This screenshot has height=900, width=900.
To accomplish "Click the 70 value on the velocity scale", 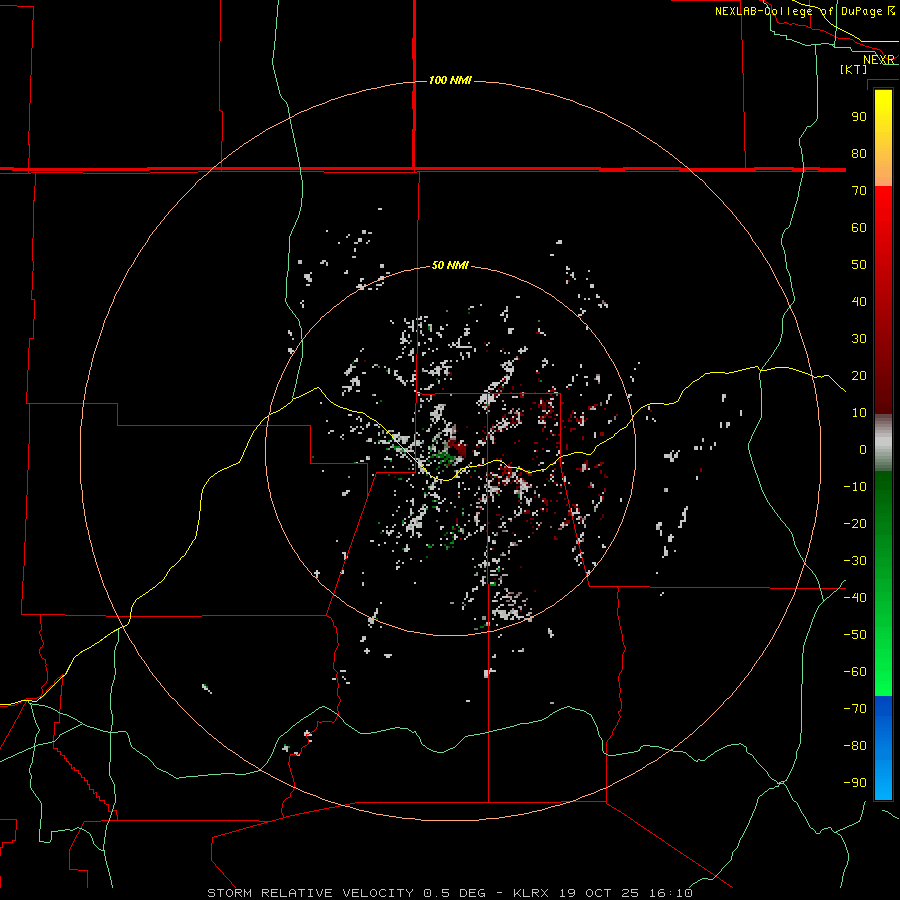I will pyautogui.click(x=859, y=191).
